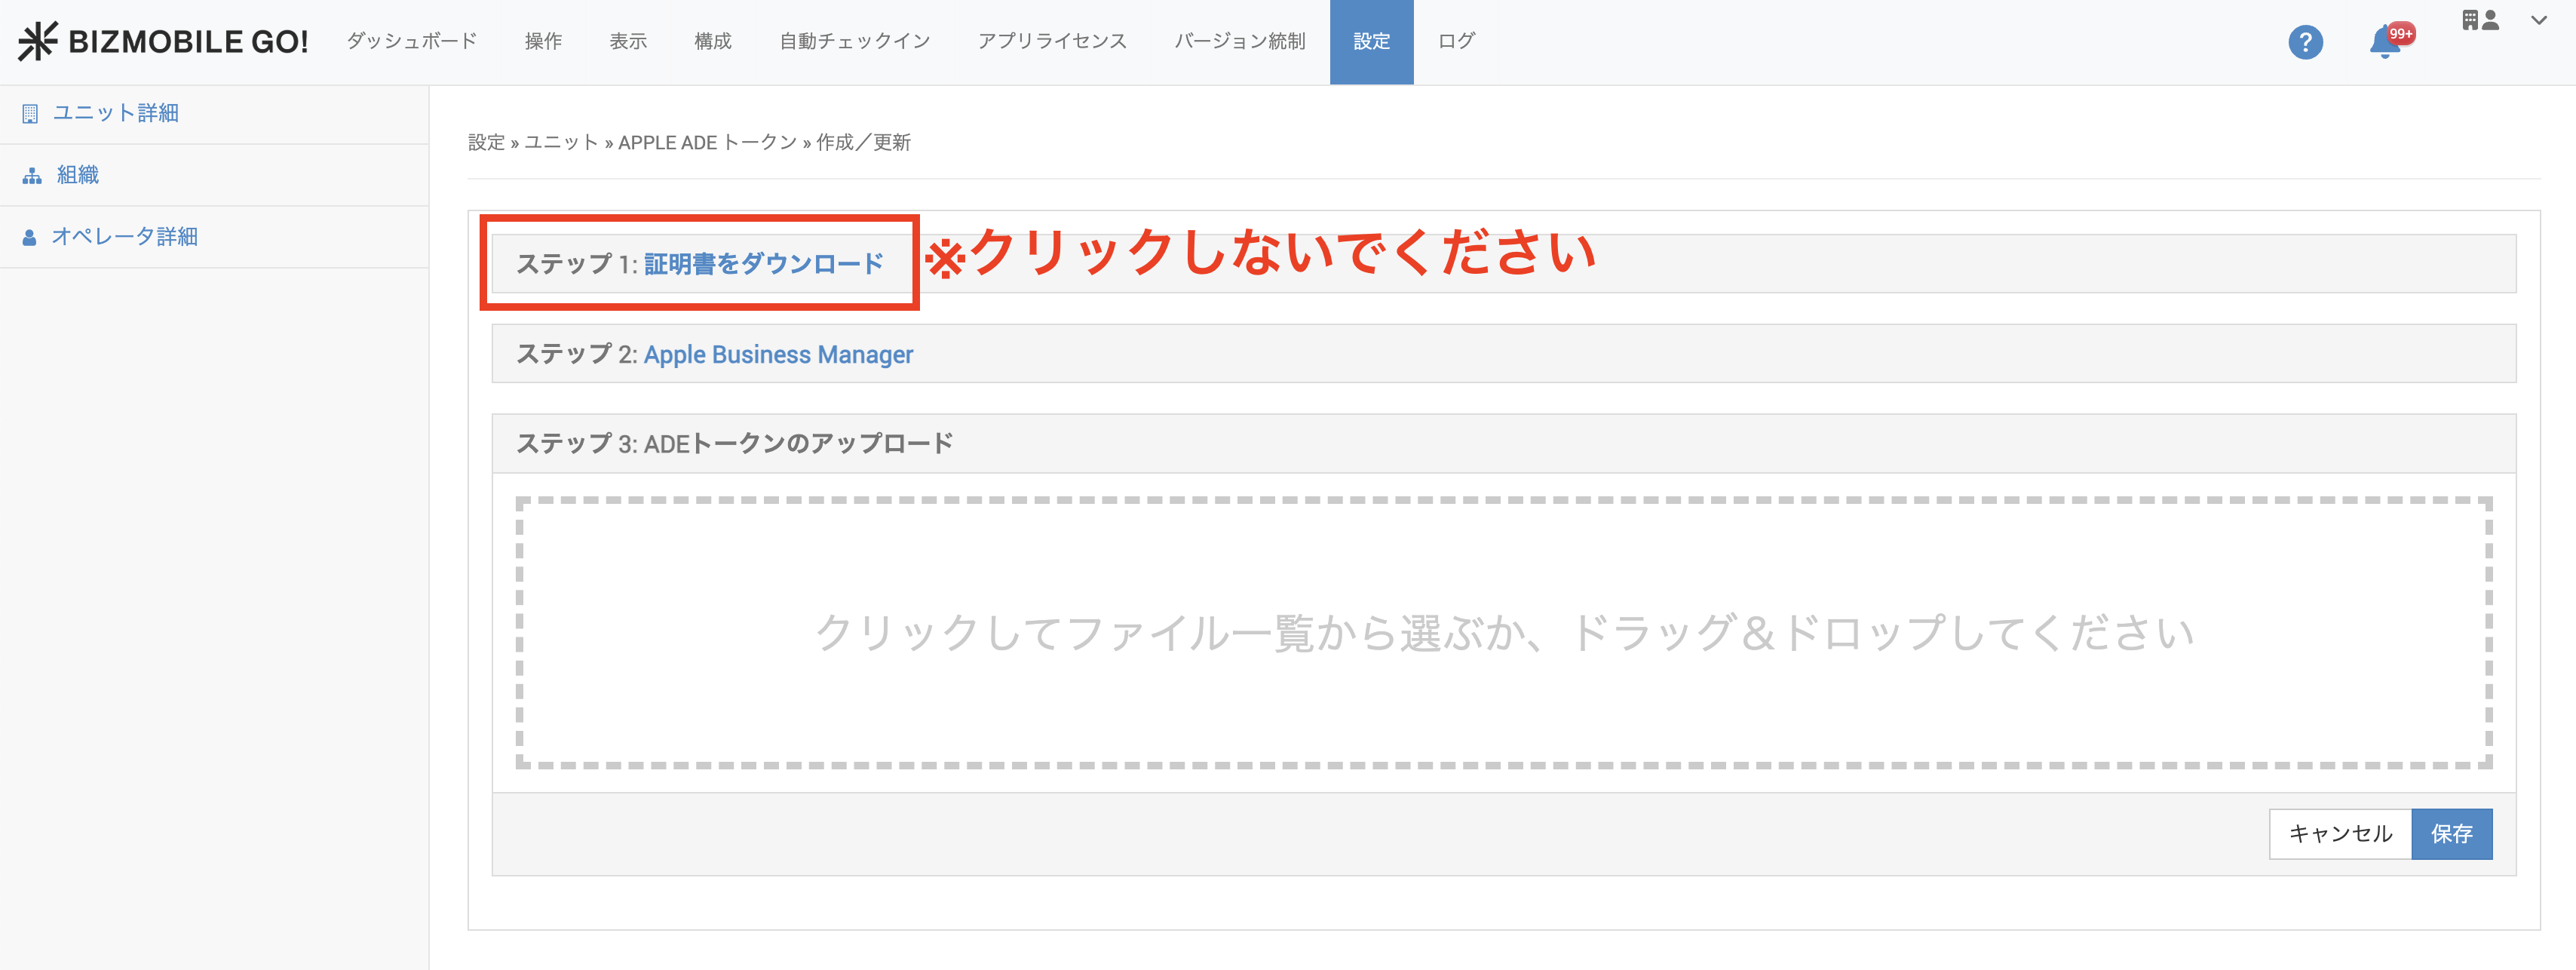Follow the Apple Business Manager link

coord(778,355)
